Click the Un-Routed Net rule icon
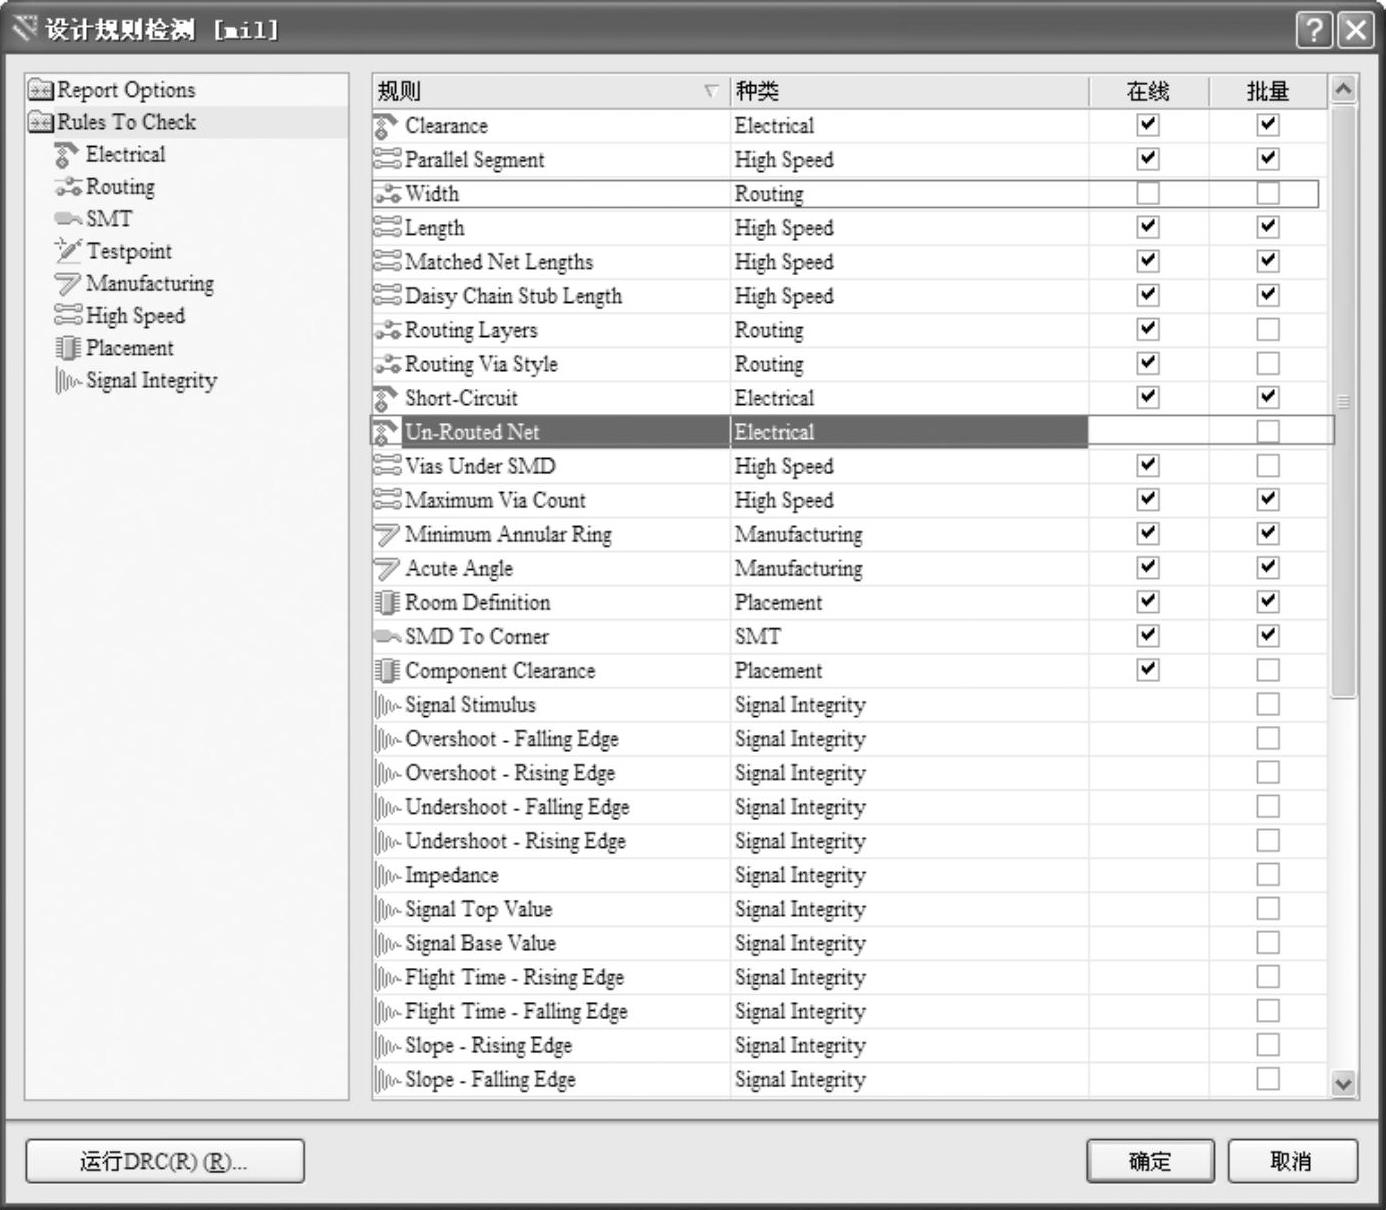 [386, 433]
